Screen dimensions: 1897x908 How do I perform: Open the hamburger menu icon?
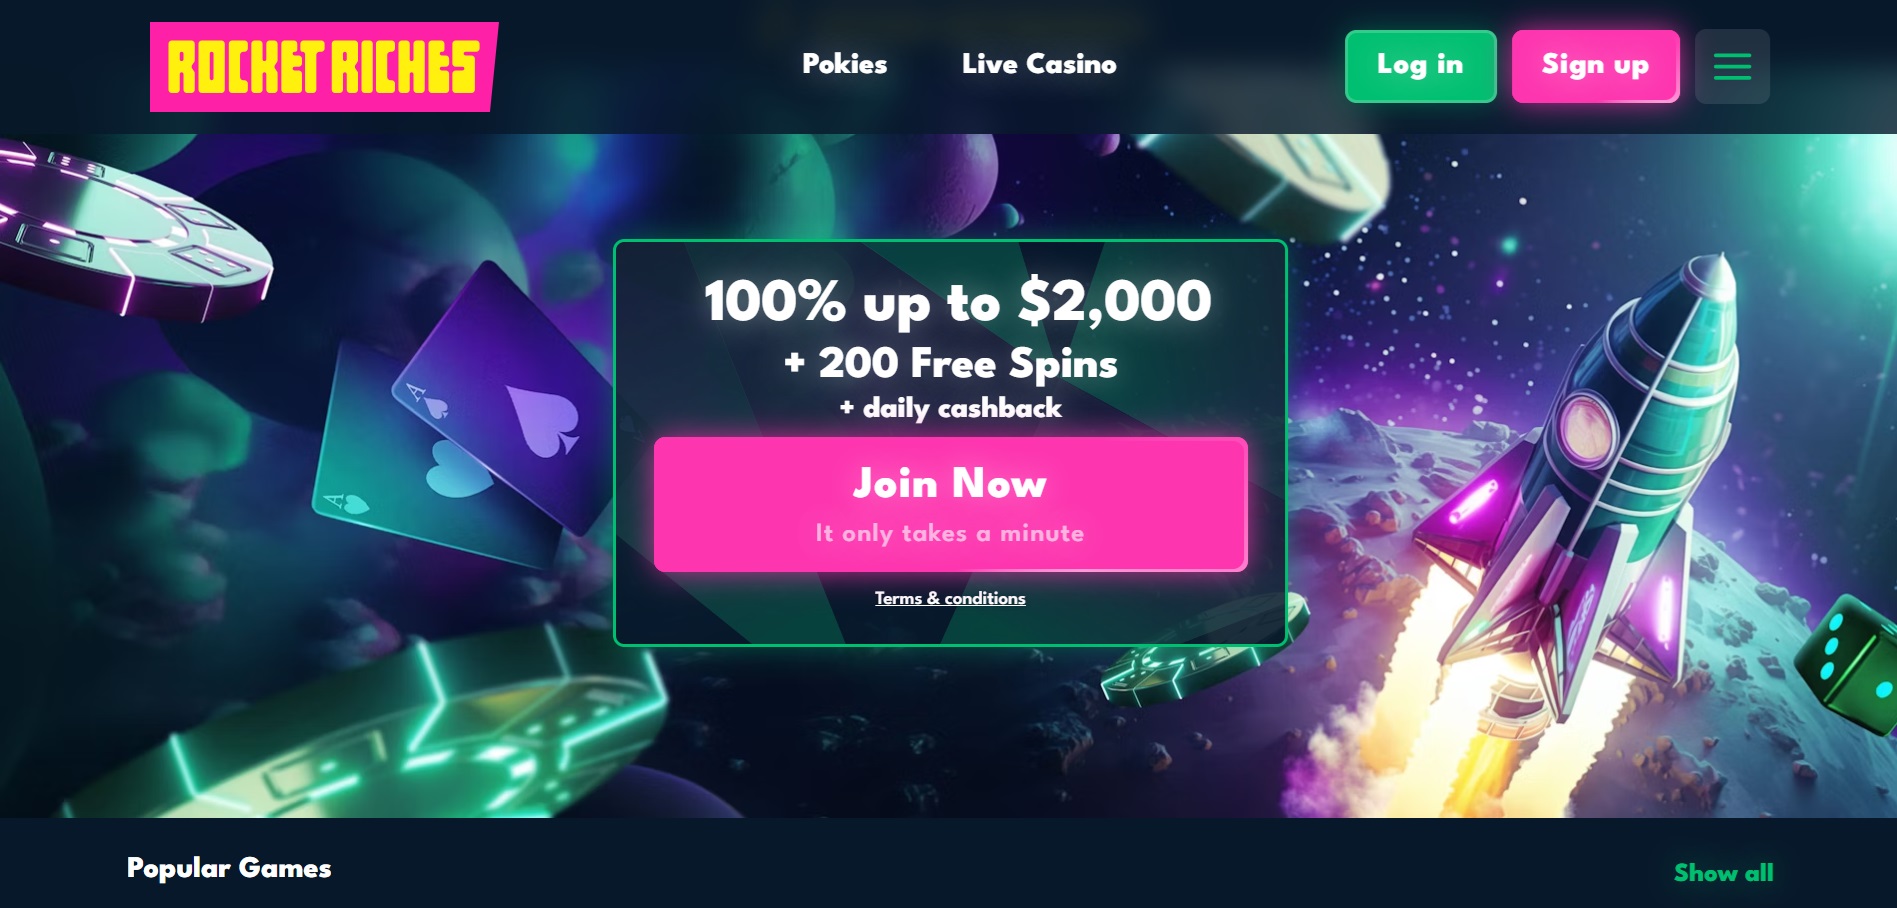1732,67
